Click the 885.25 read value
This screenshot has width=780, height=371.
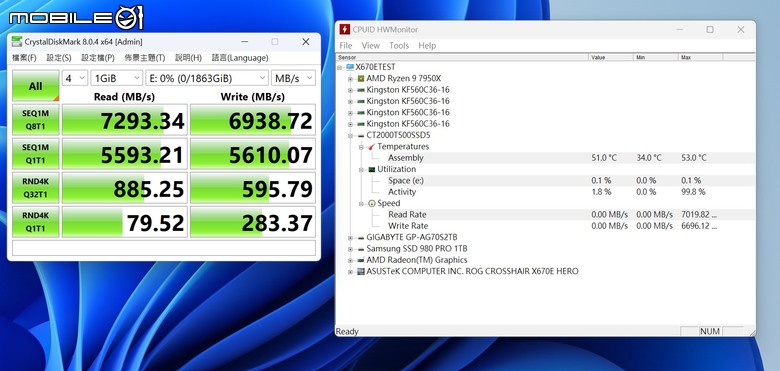(149, 189)
